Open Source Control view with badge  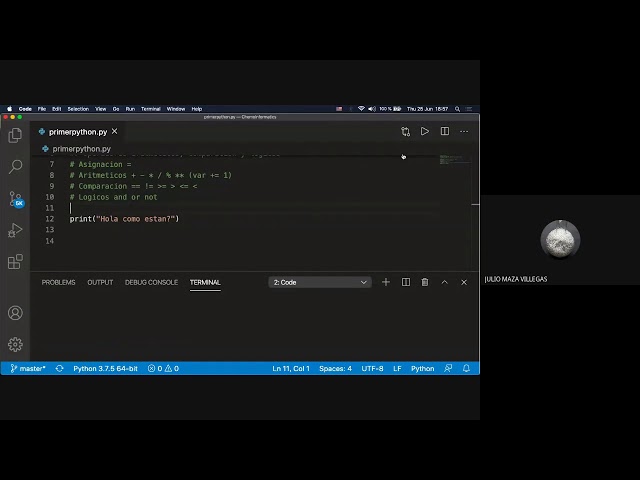point(16,199)
